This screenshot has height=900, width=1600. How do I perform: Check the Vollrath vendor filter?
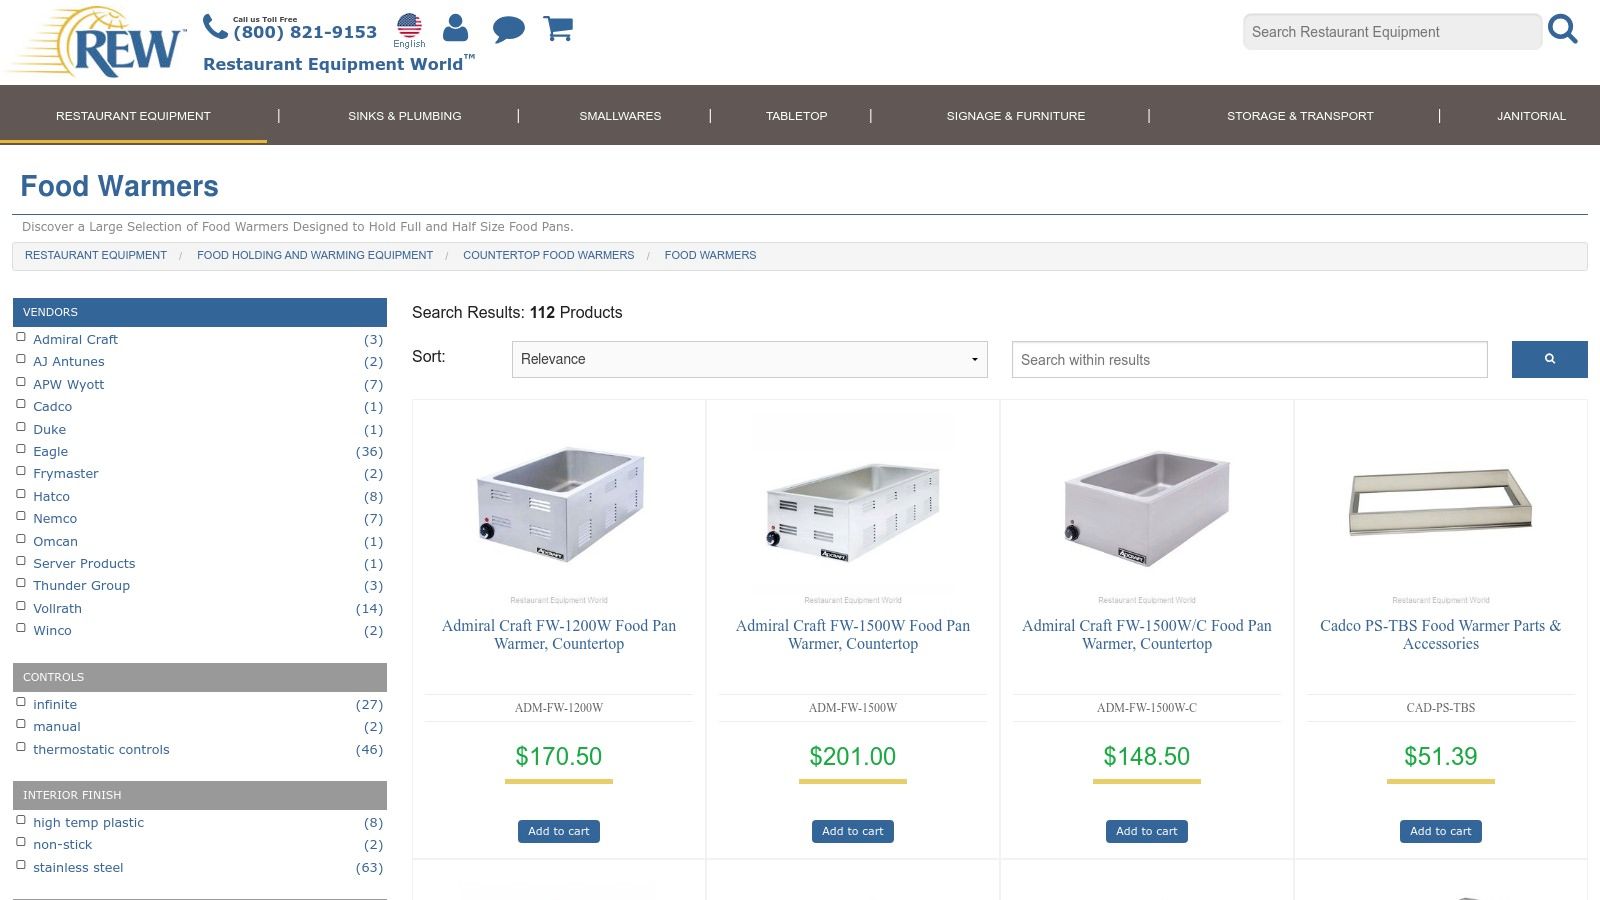21,606
